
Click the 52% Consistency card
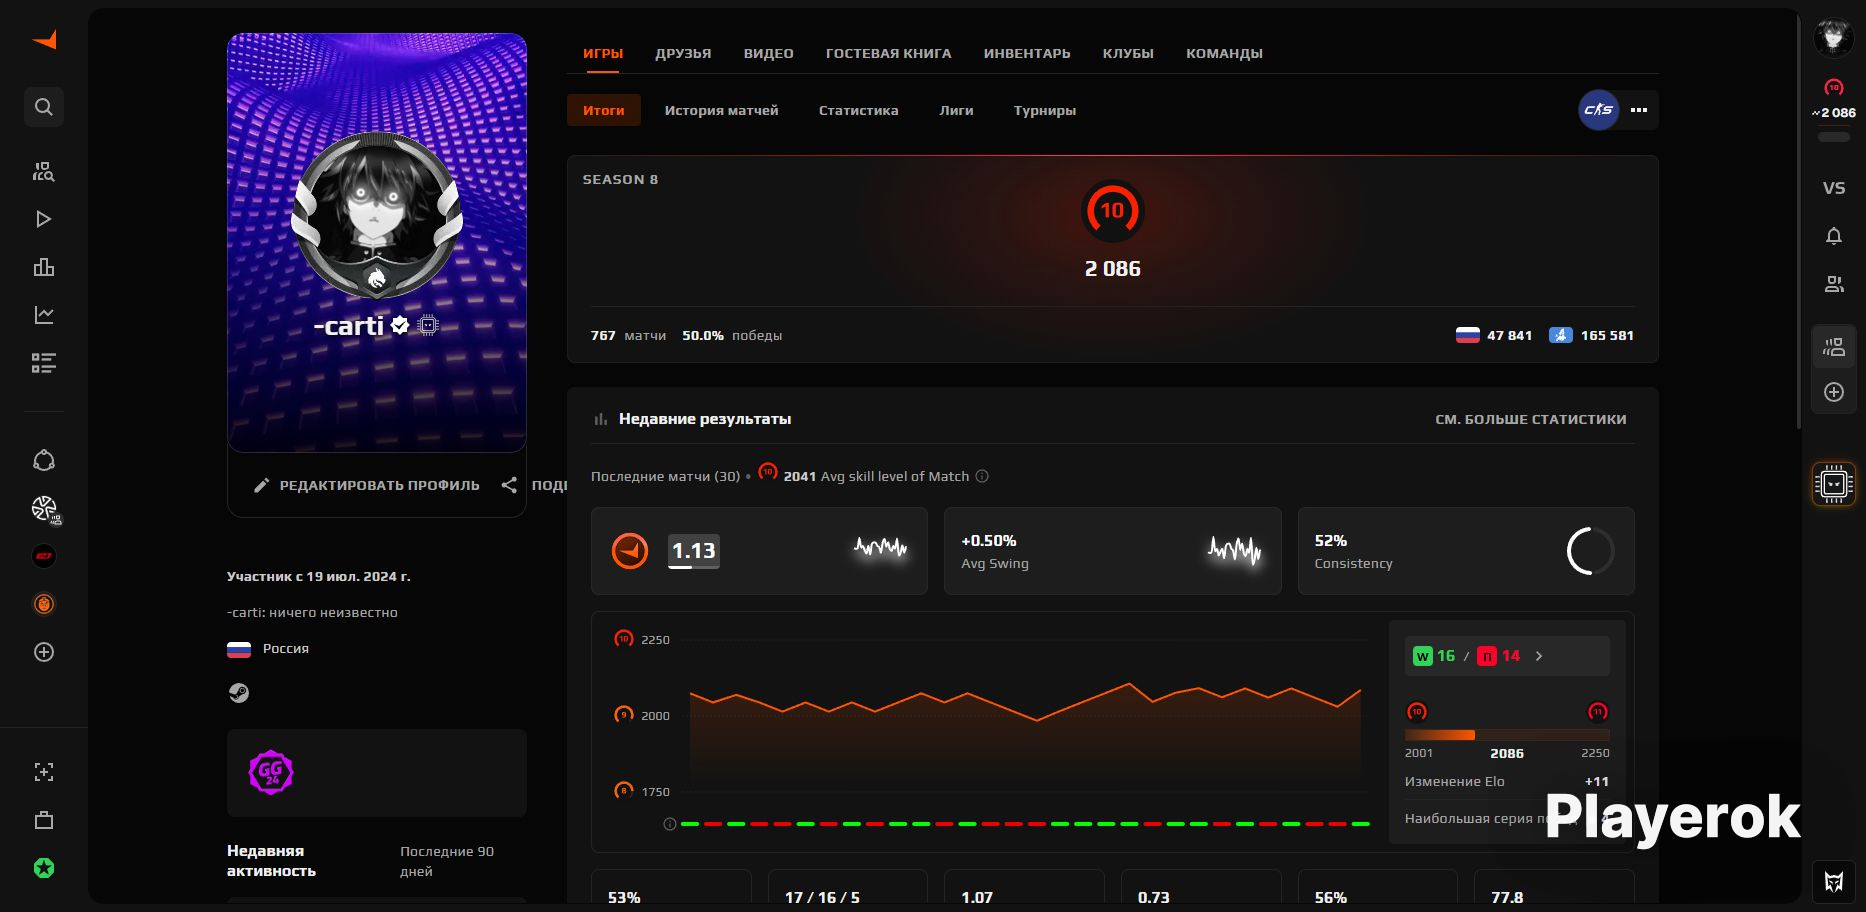point(1466,551)
